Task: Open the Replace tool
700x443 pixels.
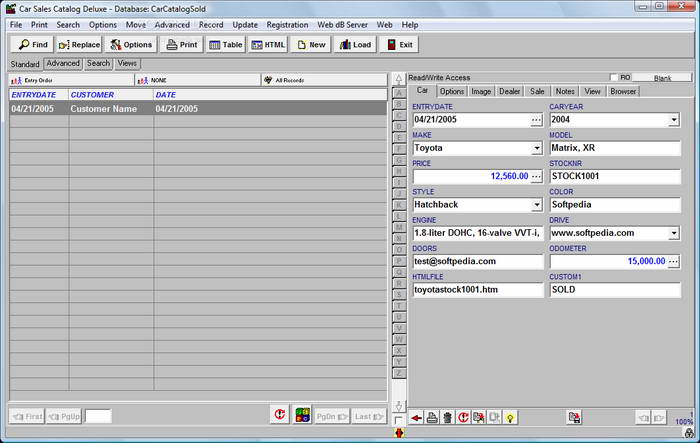Action: coord(79,45)
